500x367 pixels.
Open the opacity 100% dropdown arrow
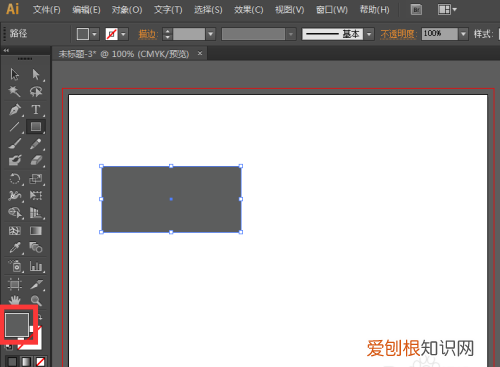pyautogui.click(x=463, y=34)
